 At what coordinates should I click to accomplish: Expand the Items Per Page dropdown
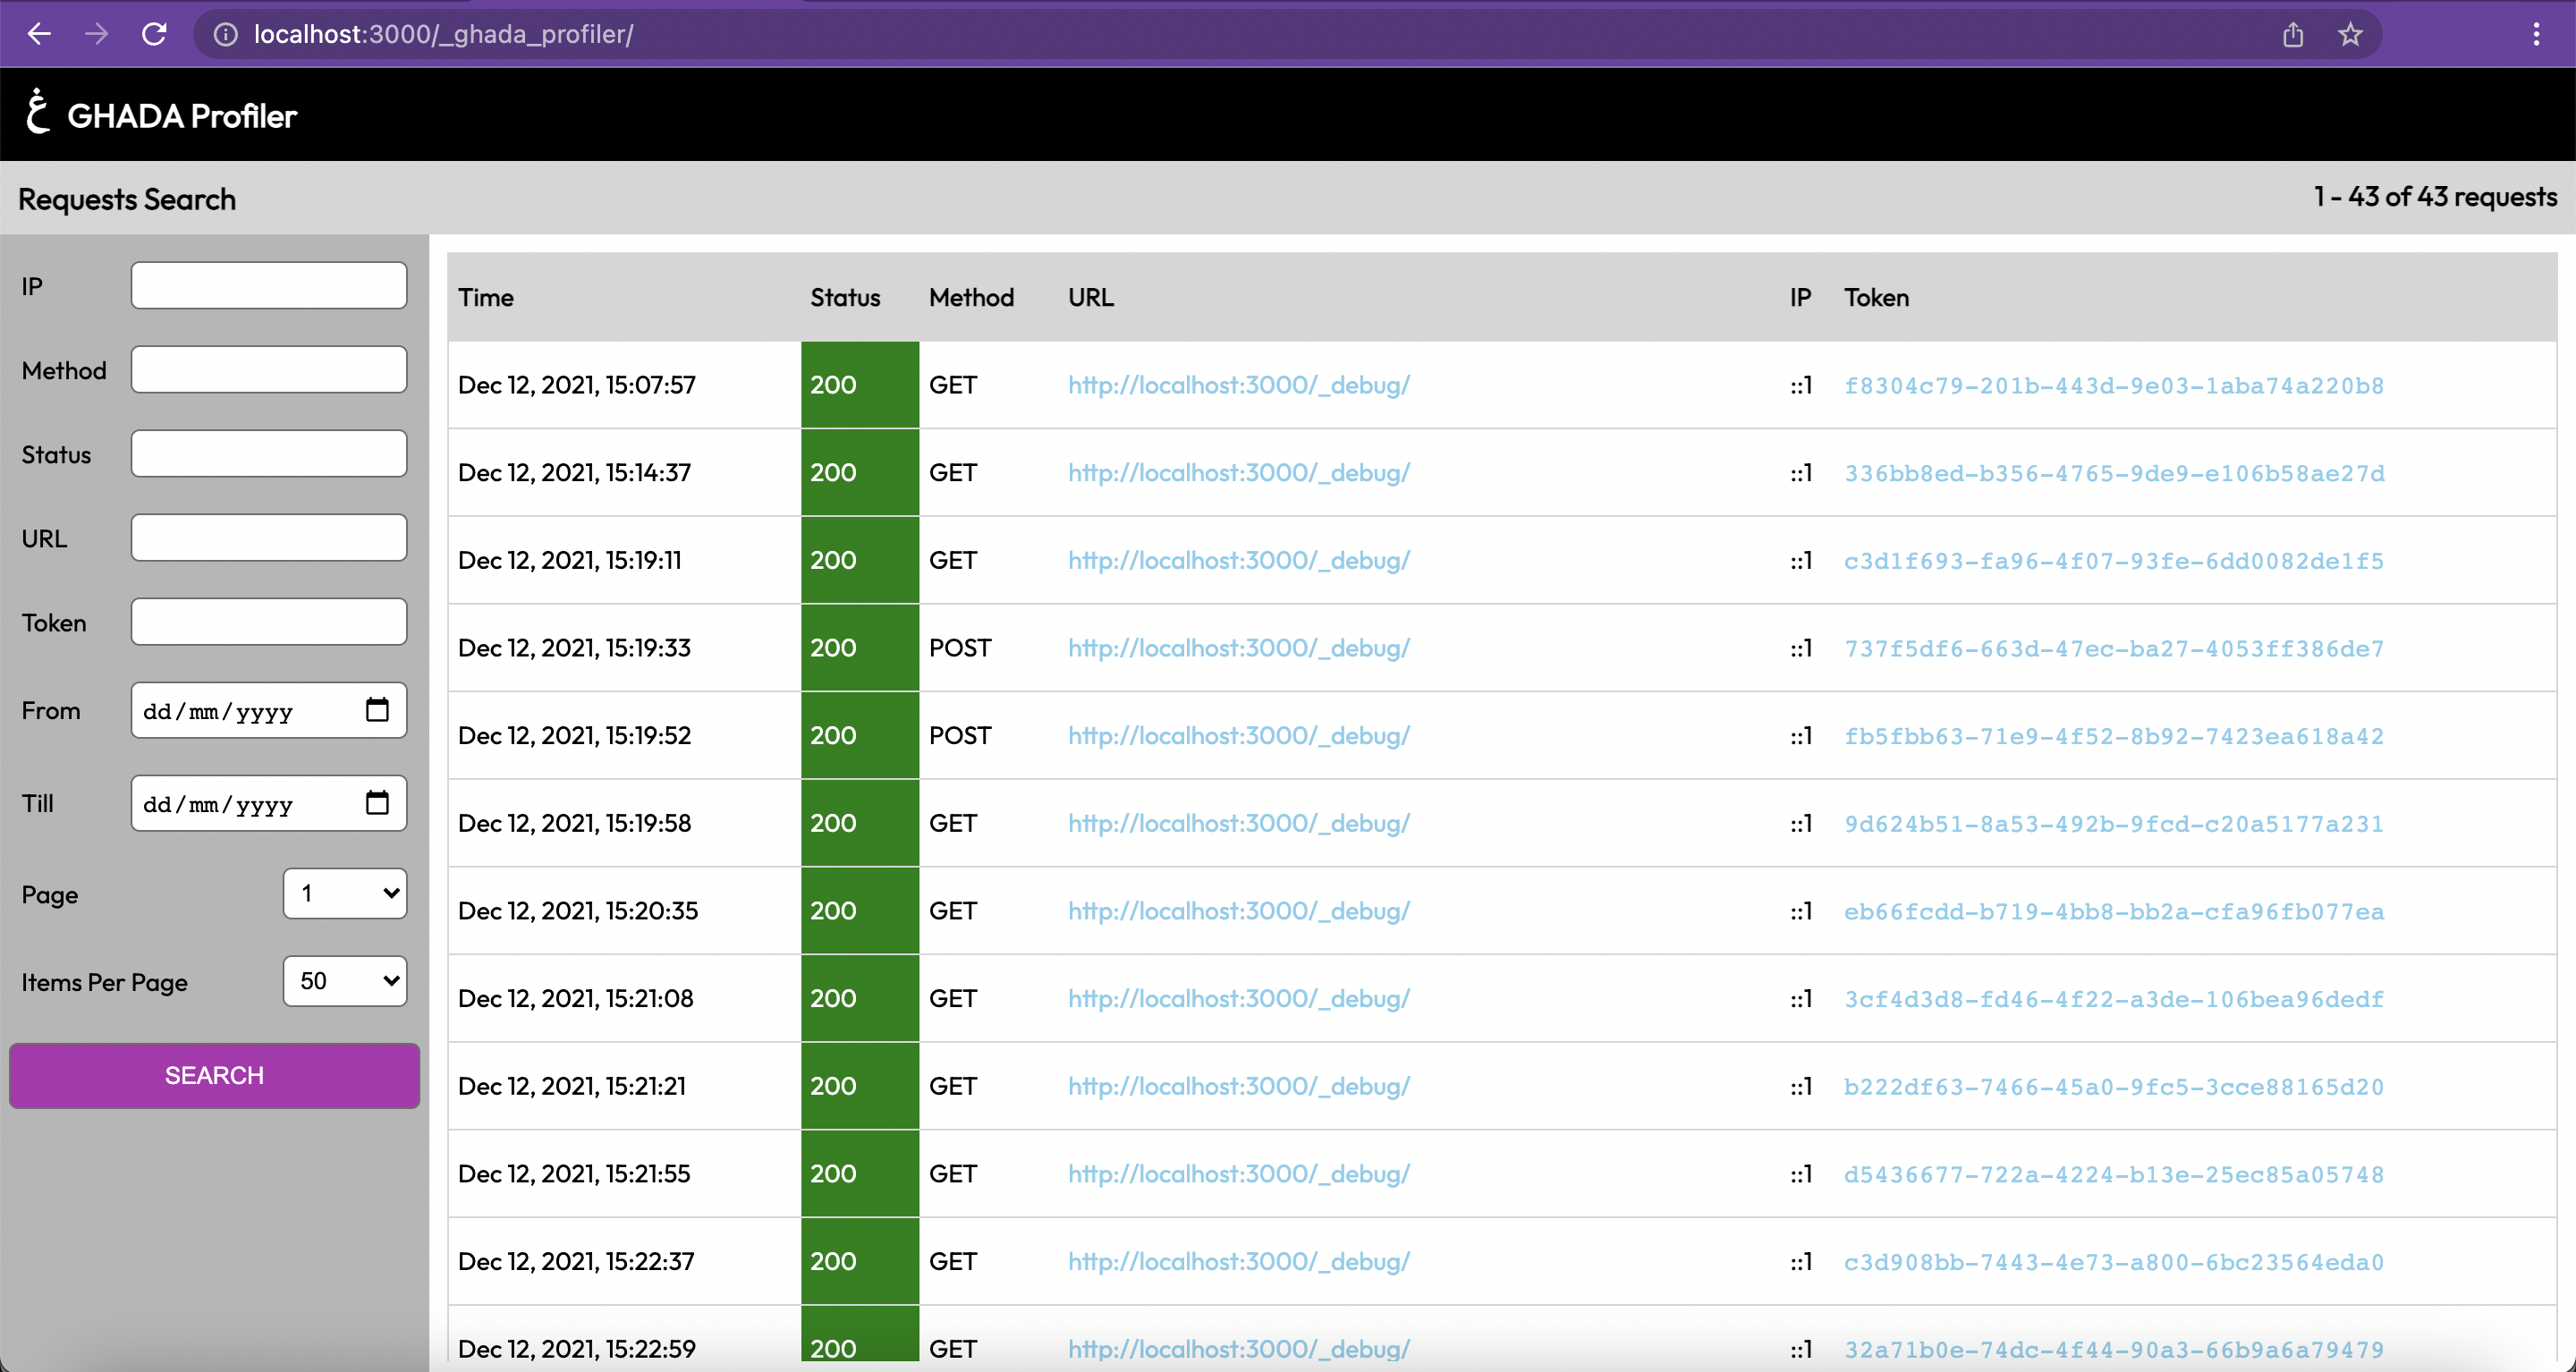[345, 981]
